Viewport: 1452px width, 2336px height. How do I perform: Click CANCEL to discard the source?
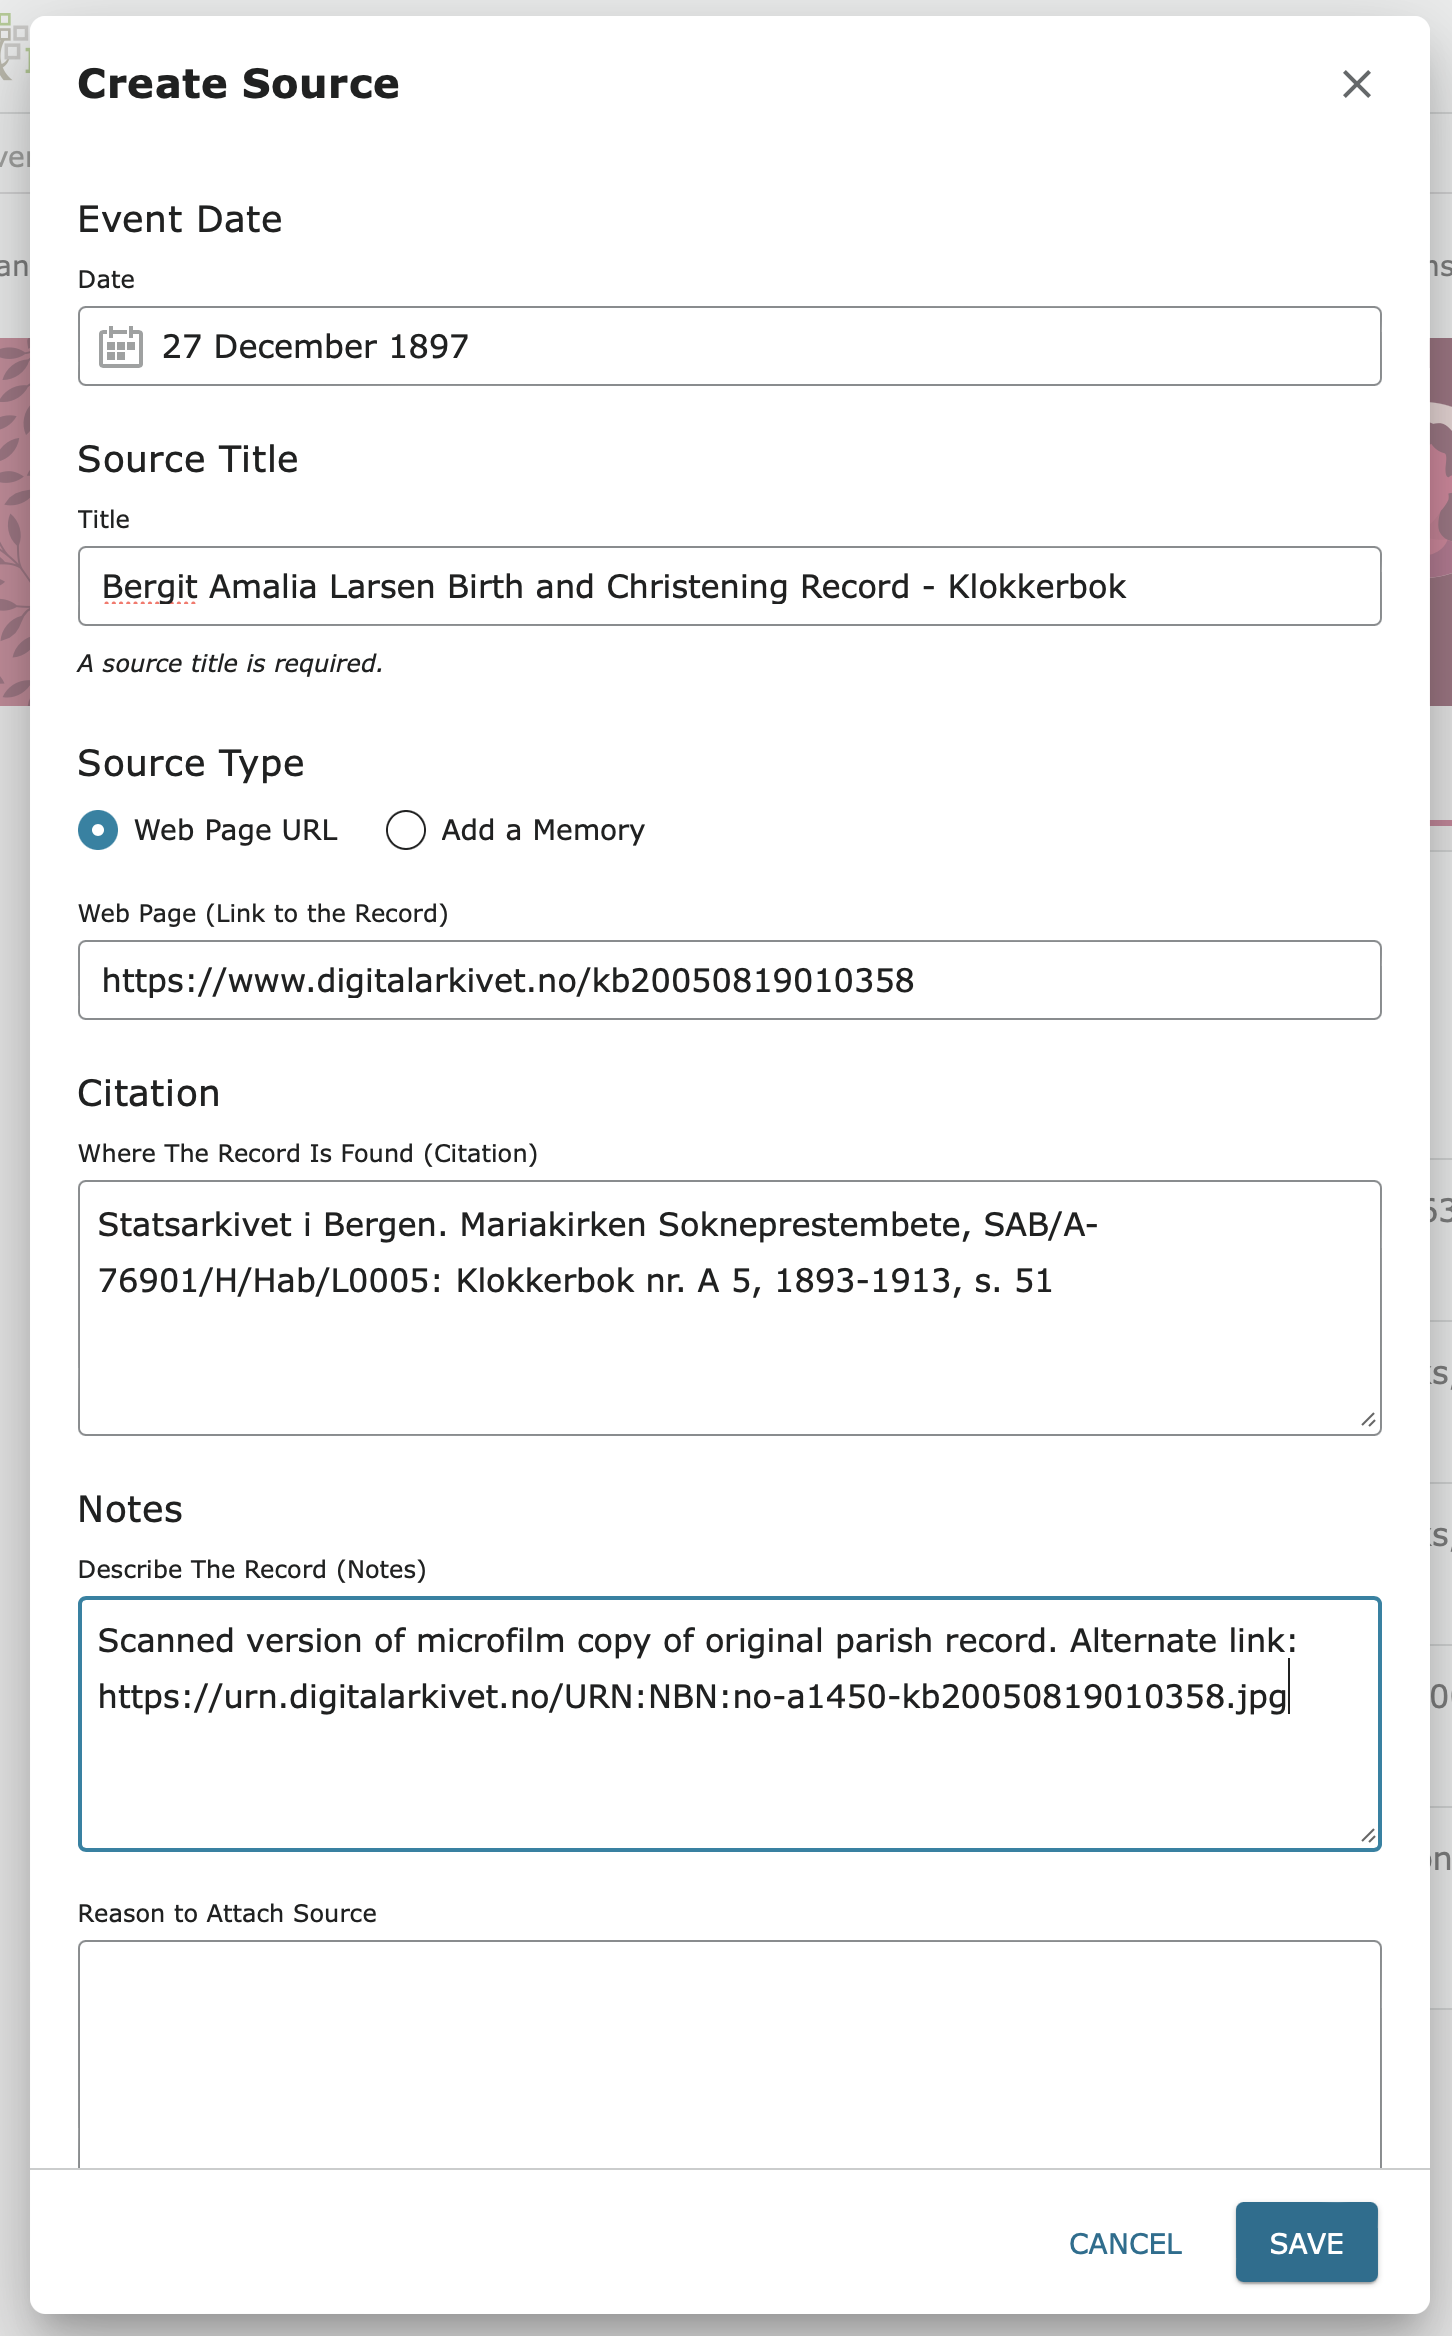tap(1124, 2243)
